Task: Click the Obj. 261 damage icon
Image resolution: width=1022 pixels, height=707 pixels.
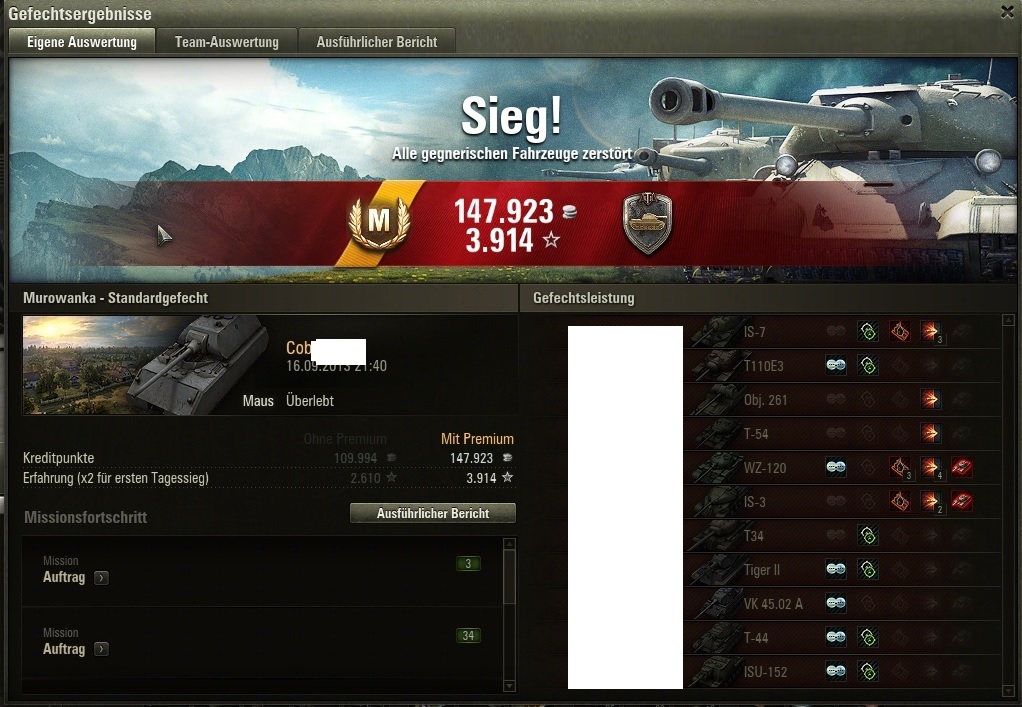Action: point(930,399)
